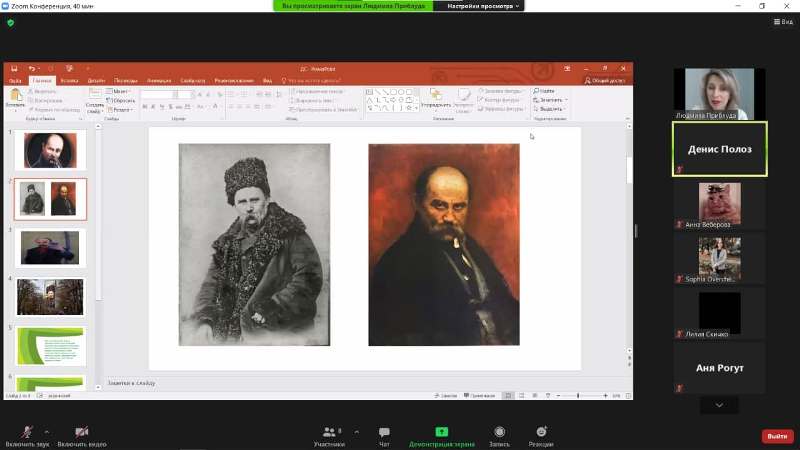The width and height of the screenshot is (800, 450).
Task: Select Денис Полоз participant tile
Action: (719, 149)
